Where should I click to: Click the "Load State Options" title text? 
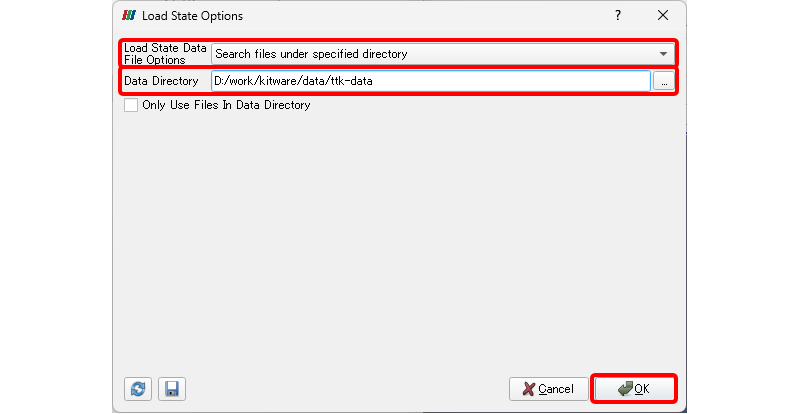click(x=192, y=16)
